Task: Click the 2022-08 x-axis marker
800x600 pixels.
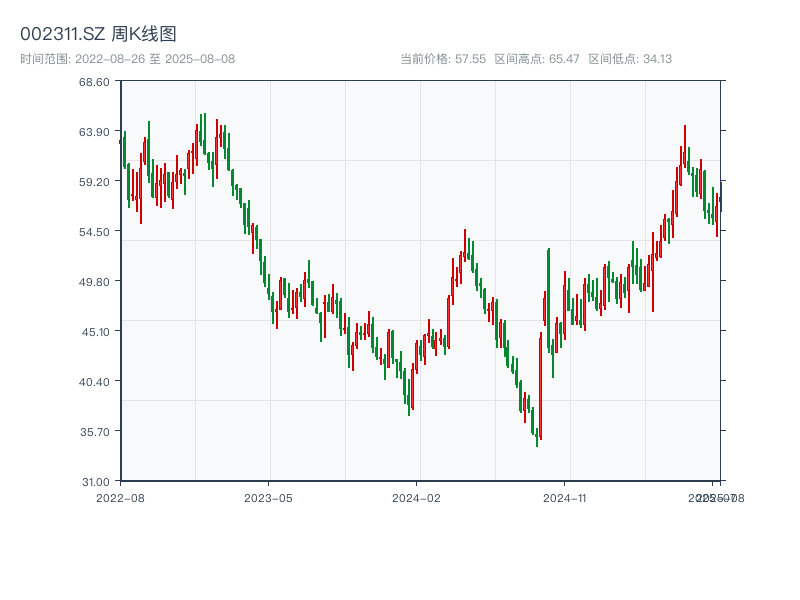Action: tap(120, 498)
